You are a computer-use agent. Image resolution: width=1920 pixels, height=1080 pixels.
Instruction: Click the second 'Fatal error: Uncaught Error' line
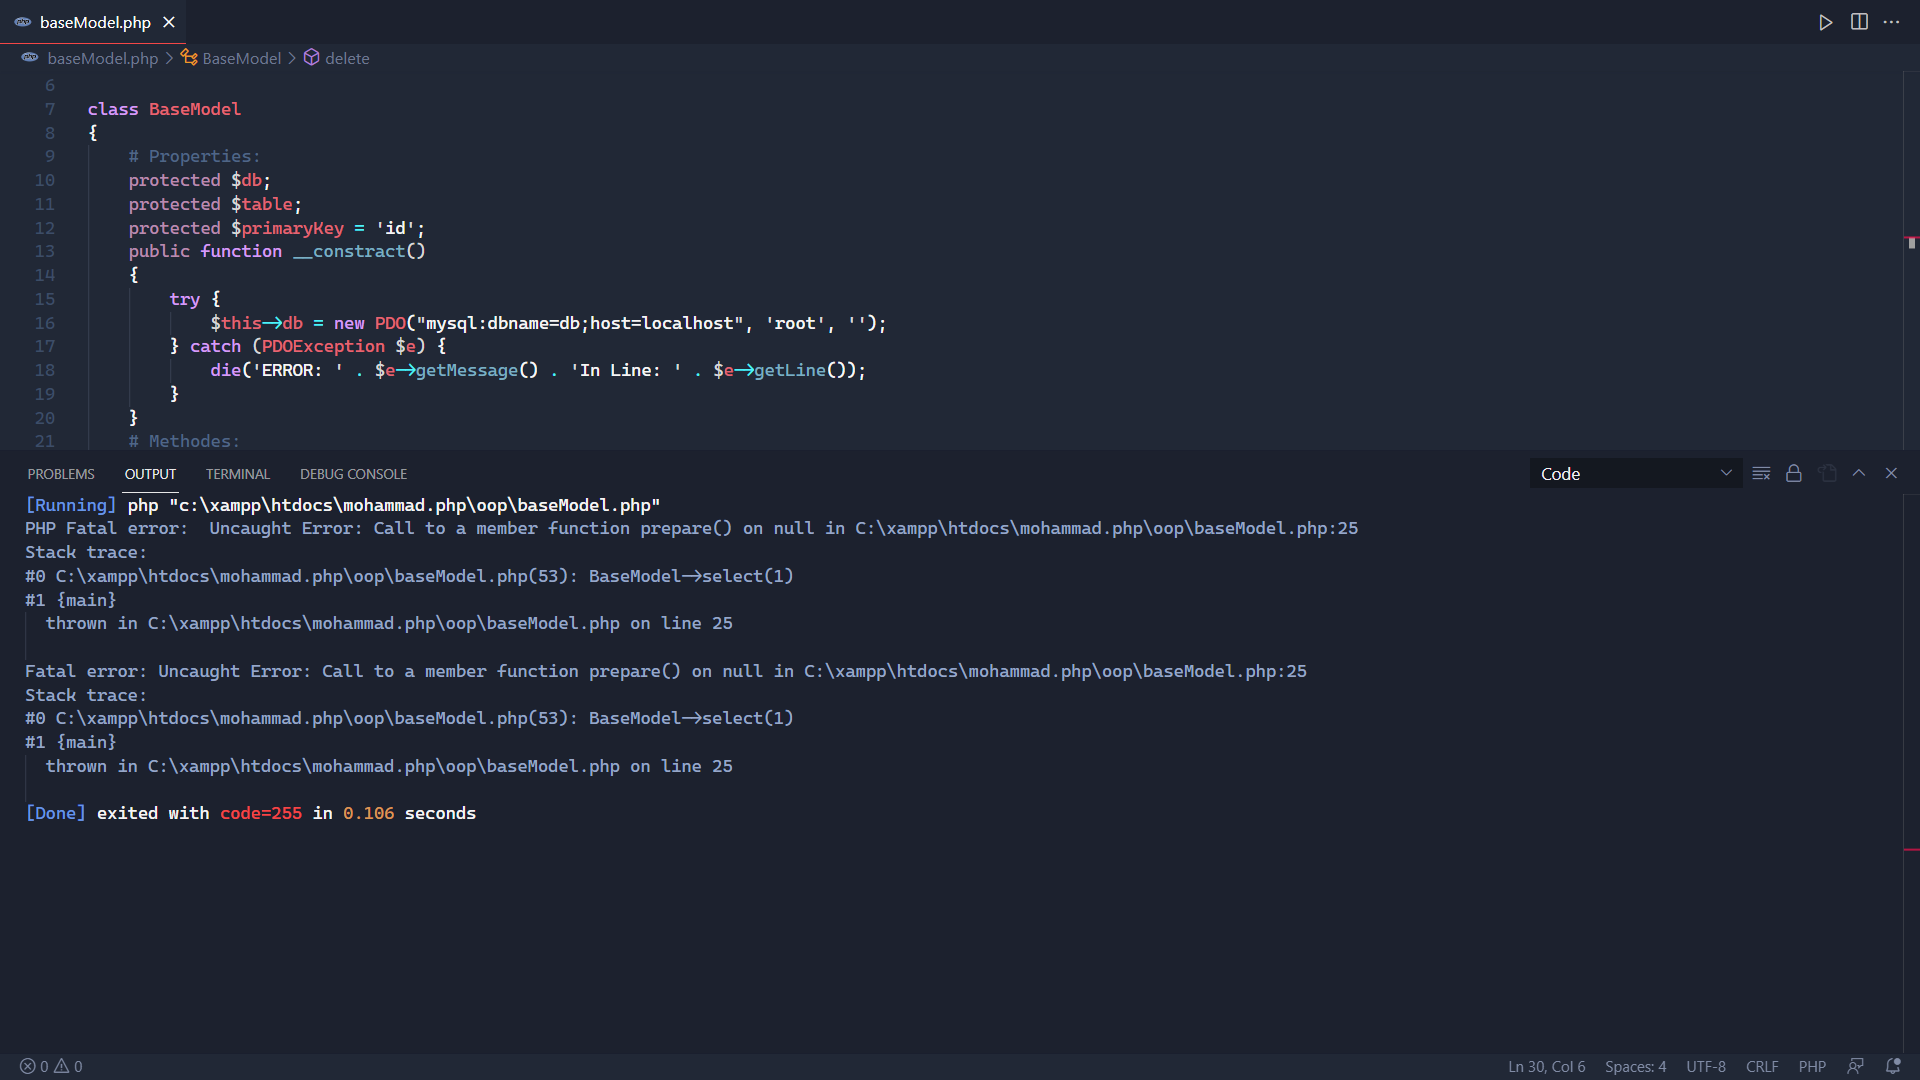(x=666, y=671)
